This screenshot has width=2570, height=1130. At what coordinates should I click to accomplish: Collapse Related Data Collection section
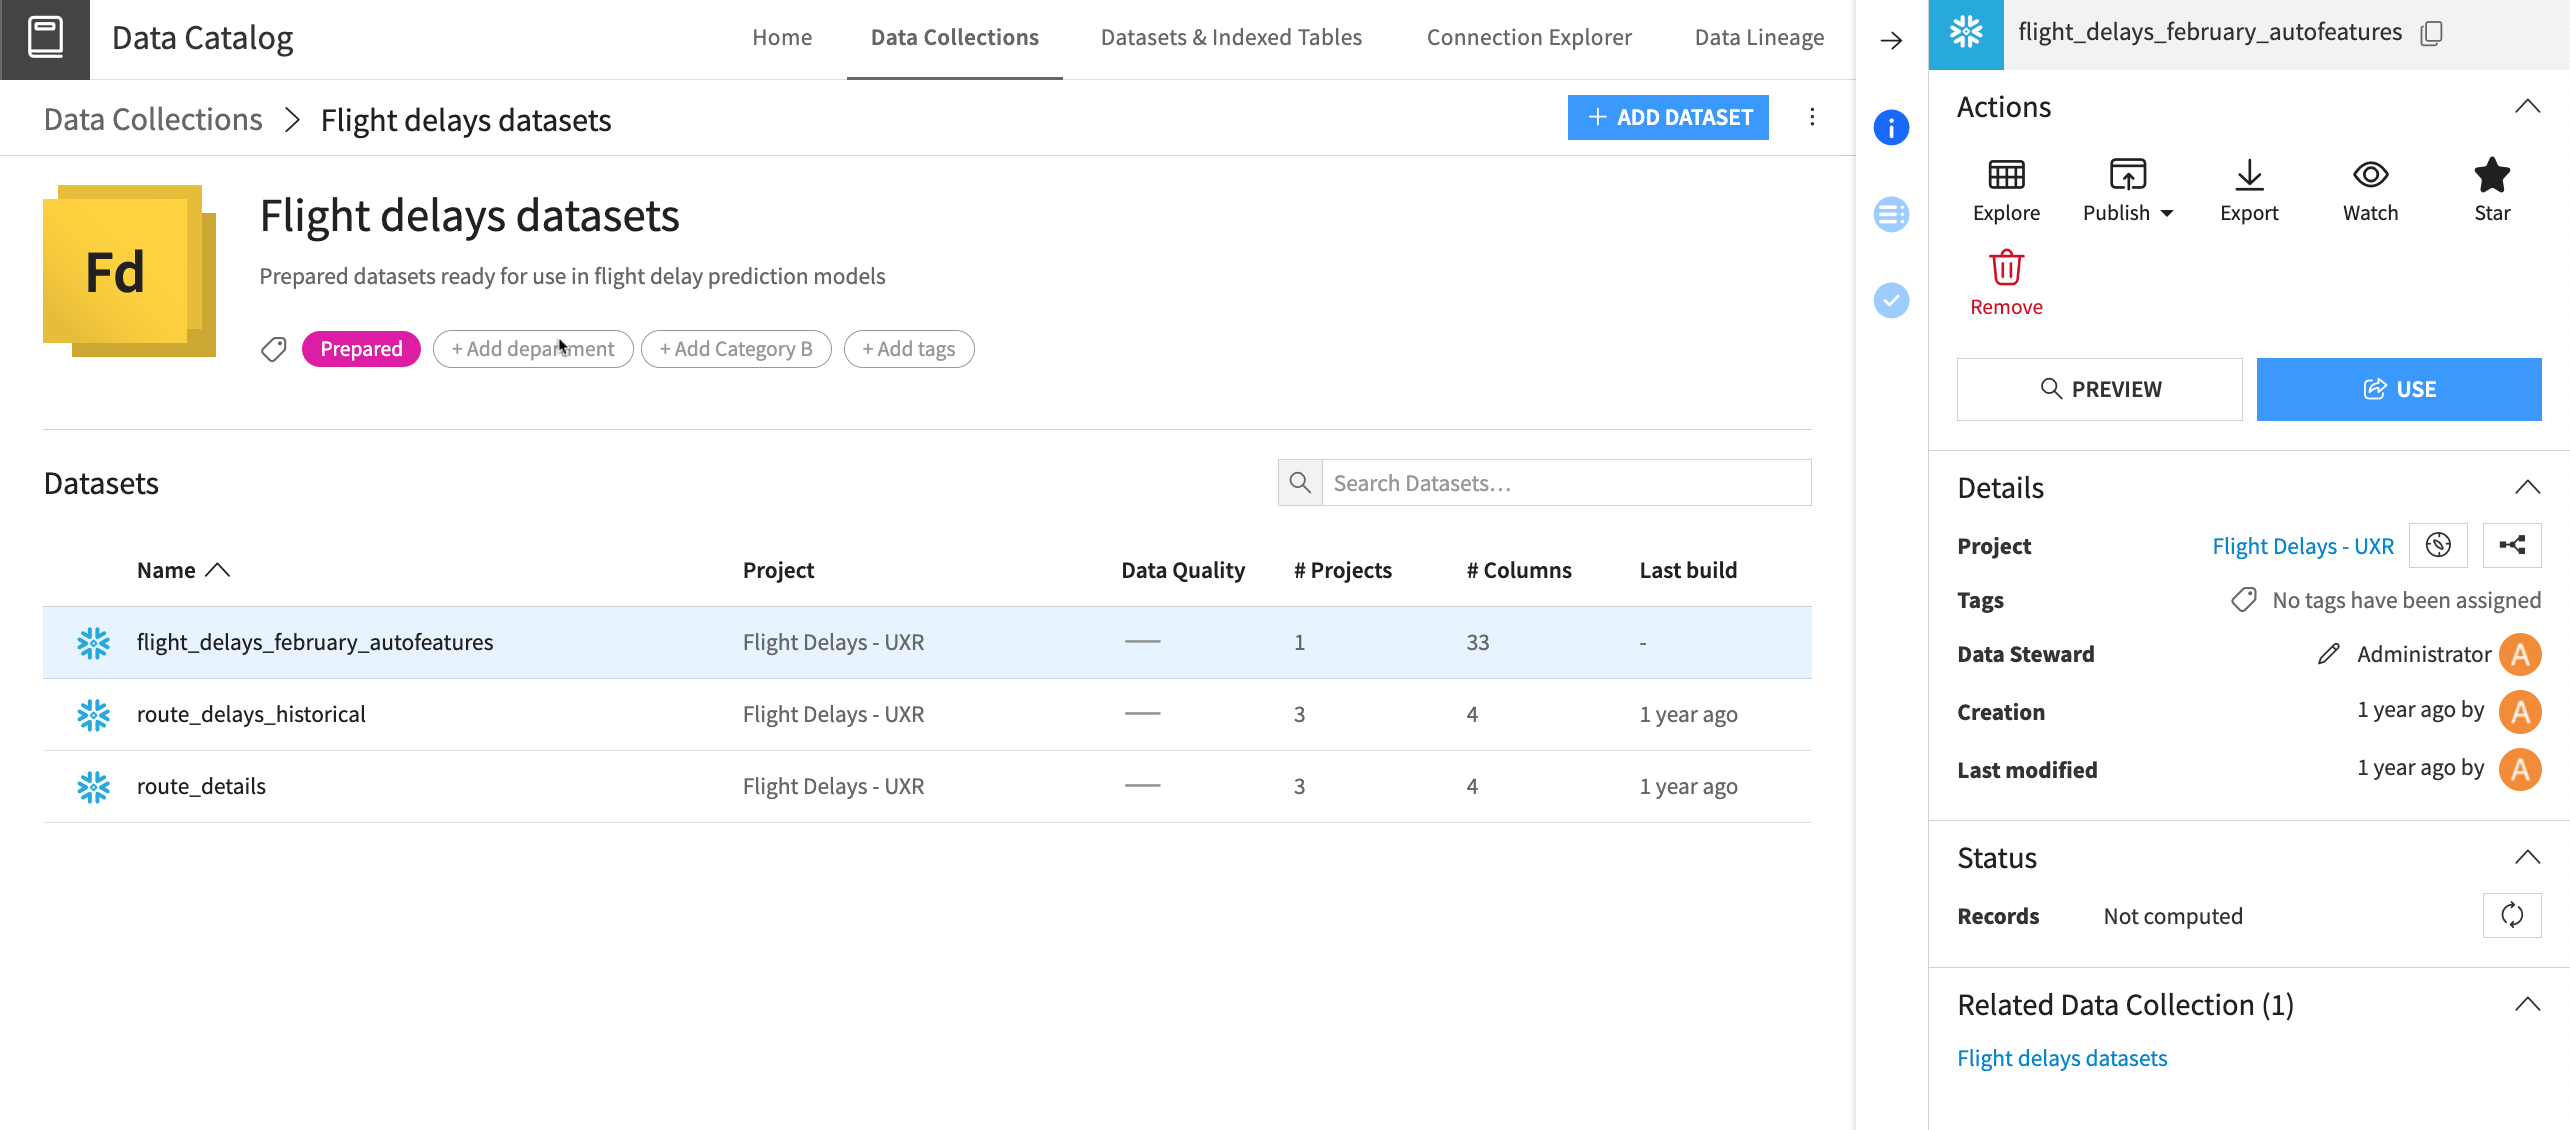click(2527, 1005)
